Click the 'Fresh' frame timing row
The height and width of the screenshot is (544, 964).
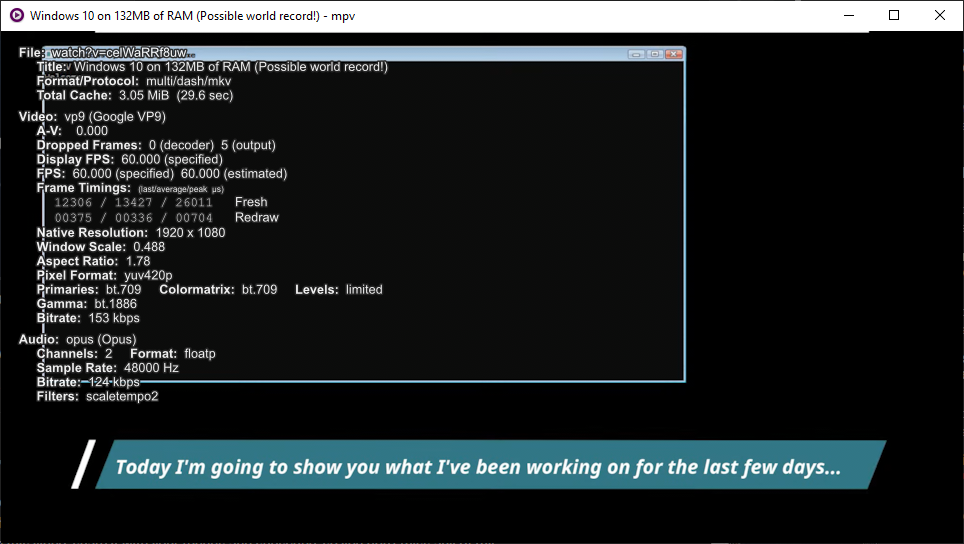coord(161,202)
